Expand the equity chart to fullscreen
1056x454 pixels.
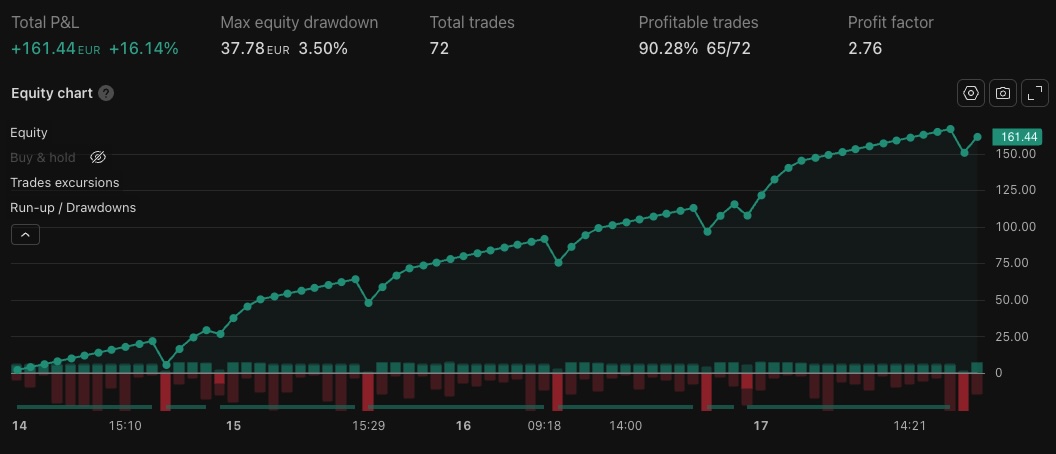(1034, 93)
